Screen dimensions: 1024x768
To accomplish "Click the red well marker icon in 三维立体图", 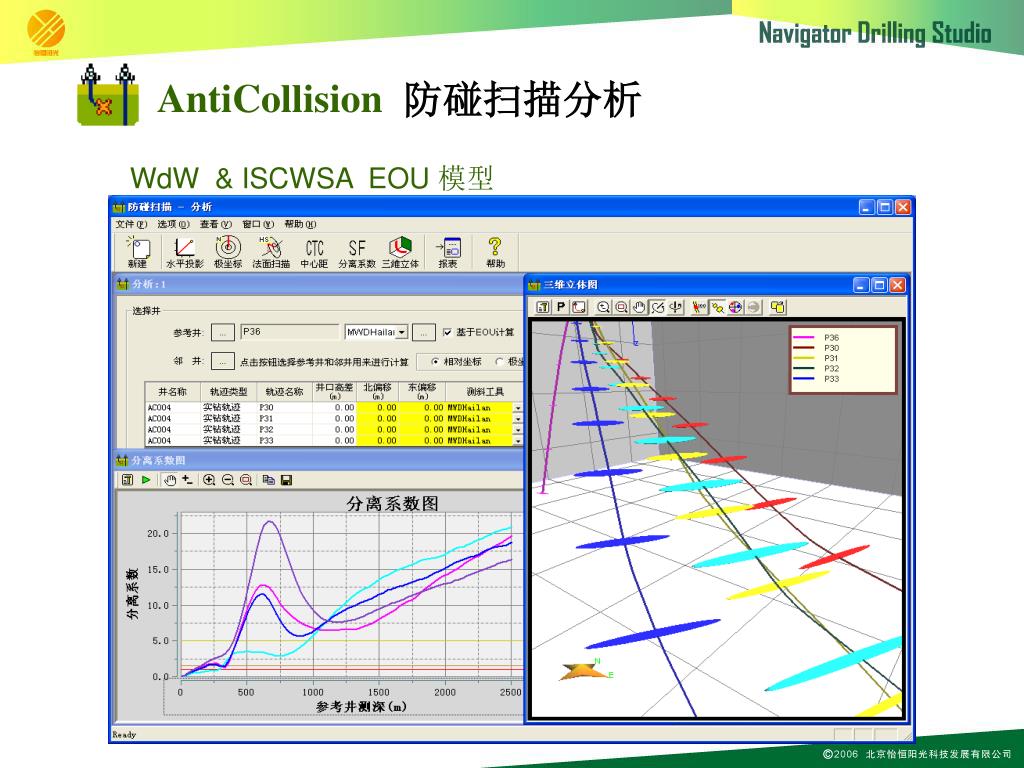I will pyautogui.click(x=699, y=307).
